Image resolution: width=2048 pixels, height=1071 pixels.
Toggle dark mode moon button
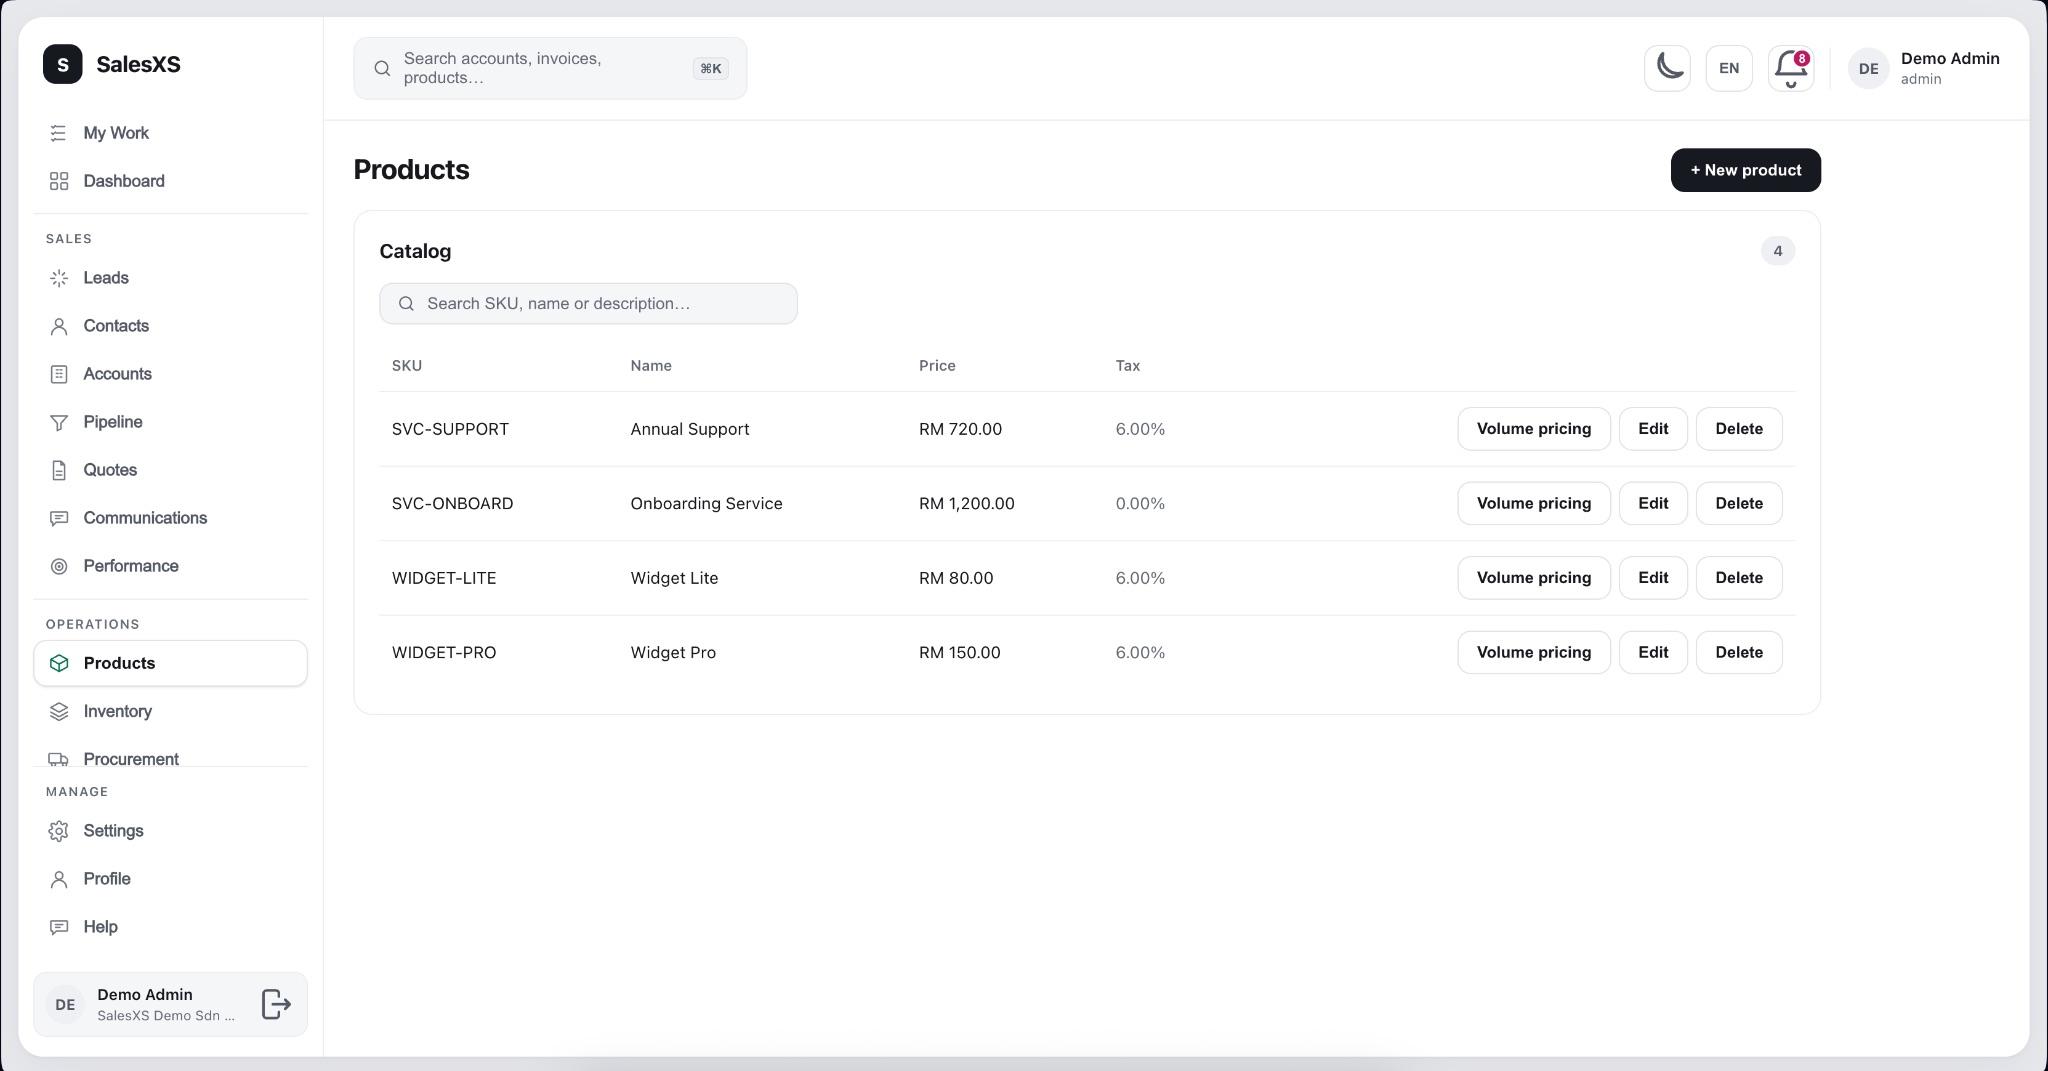pos(1667,68)
